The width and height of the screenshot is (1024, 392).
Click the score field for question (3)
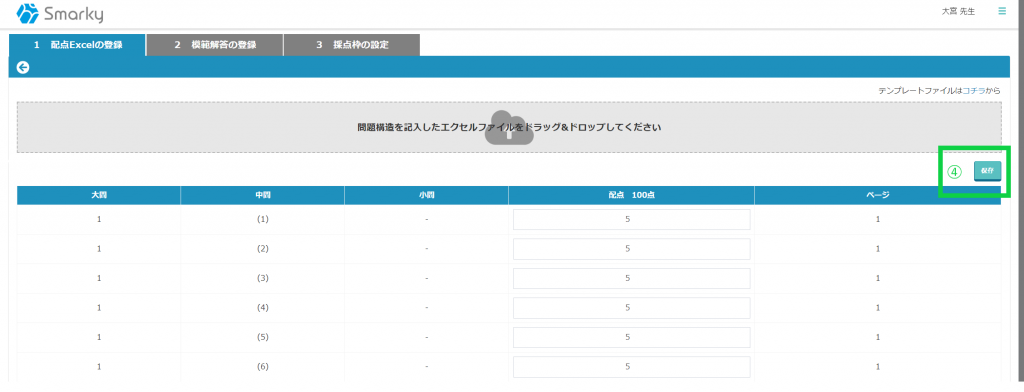point(632,278)
